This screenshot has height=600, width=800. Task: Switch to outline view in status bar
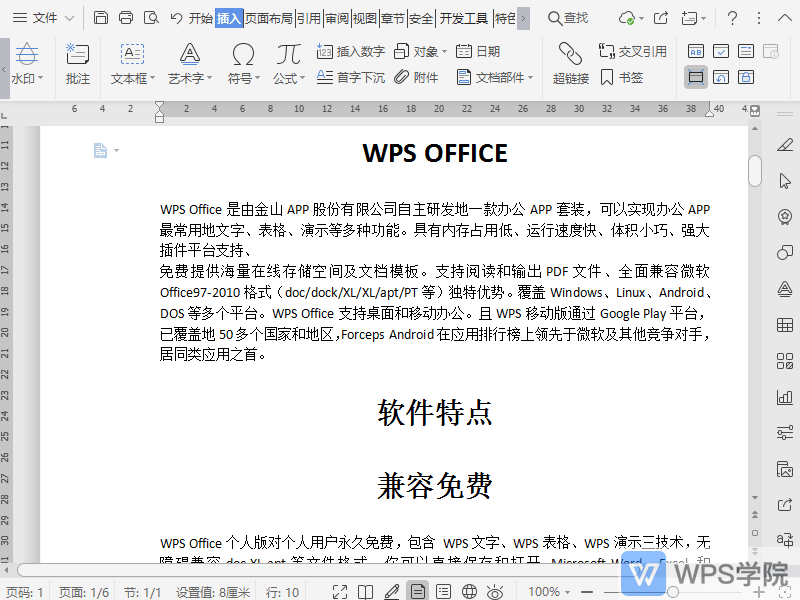443,592
